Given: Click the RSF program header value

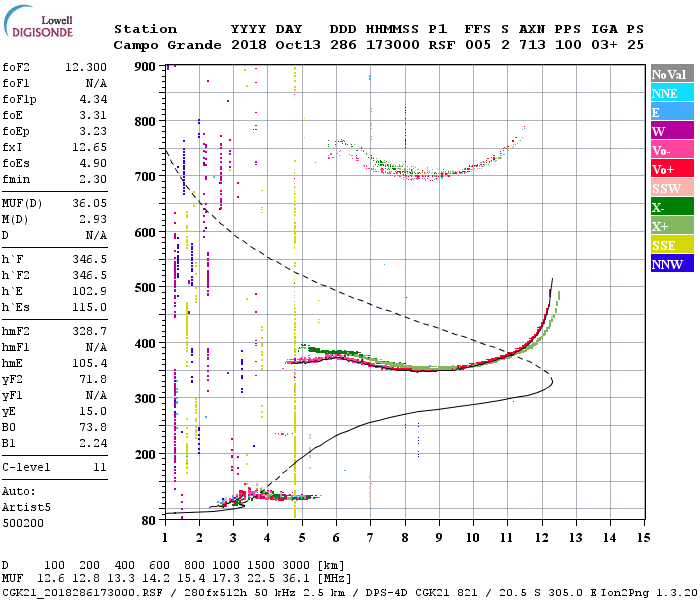Looking at the screenshot, I should point(442,45).
